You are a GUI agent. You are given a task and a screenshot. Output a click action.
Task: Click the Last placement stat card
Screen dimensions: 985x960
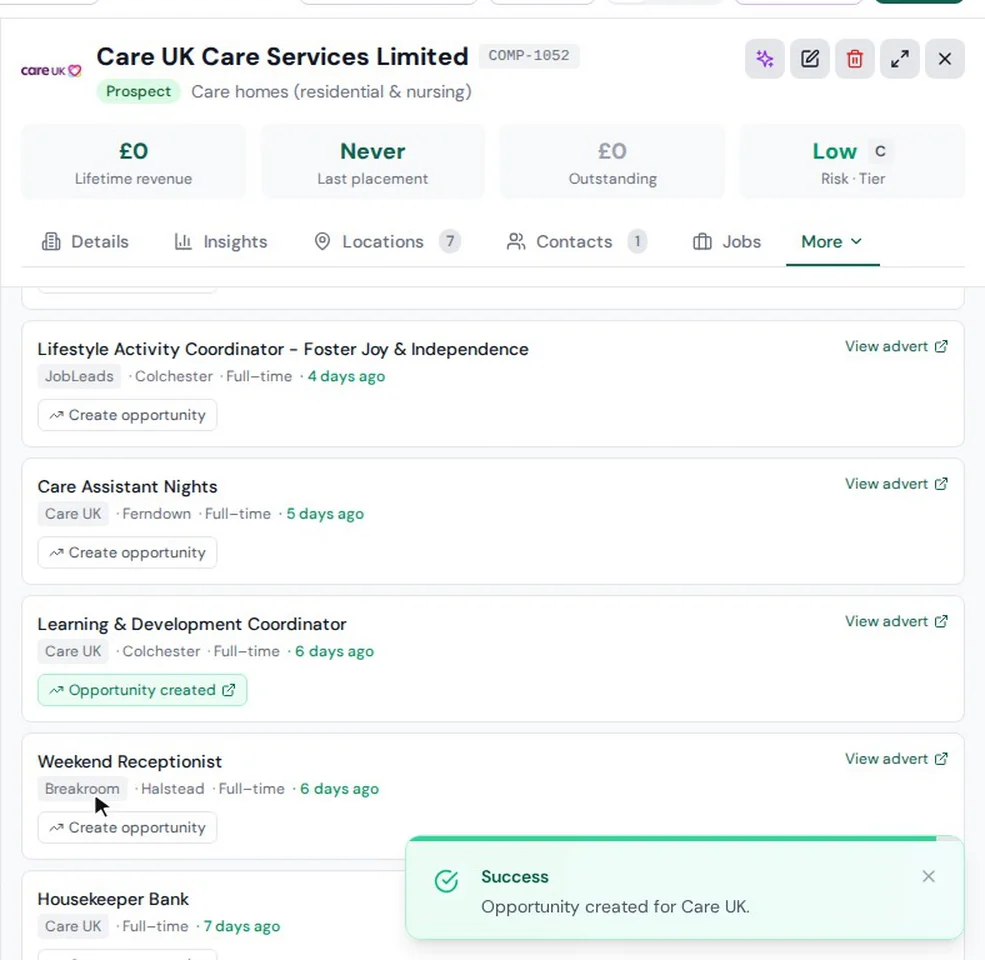[x=373, y=162]
